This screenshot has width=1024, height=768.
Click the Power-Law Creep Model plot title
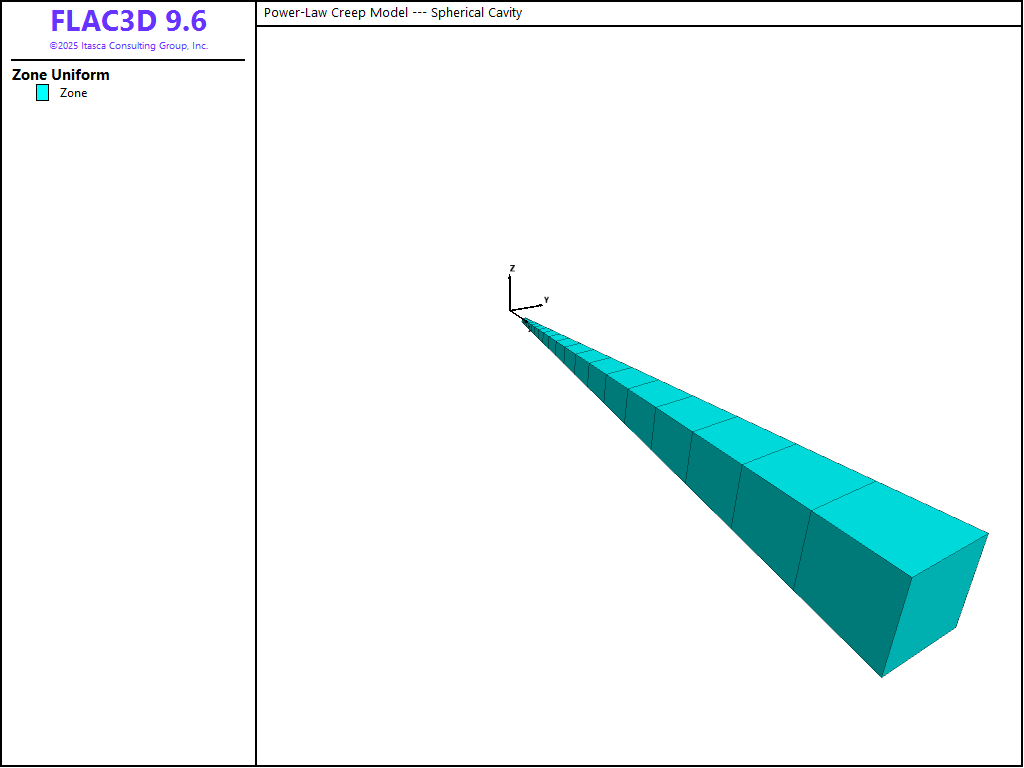pyautogui.click(x=393, y=13)
